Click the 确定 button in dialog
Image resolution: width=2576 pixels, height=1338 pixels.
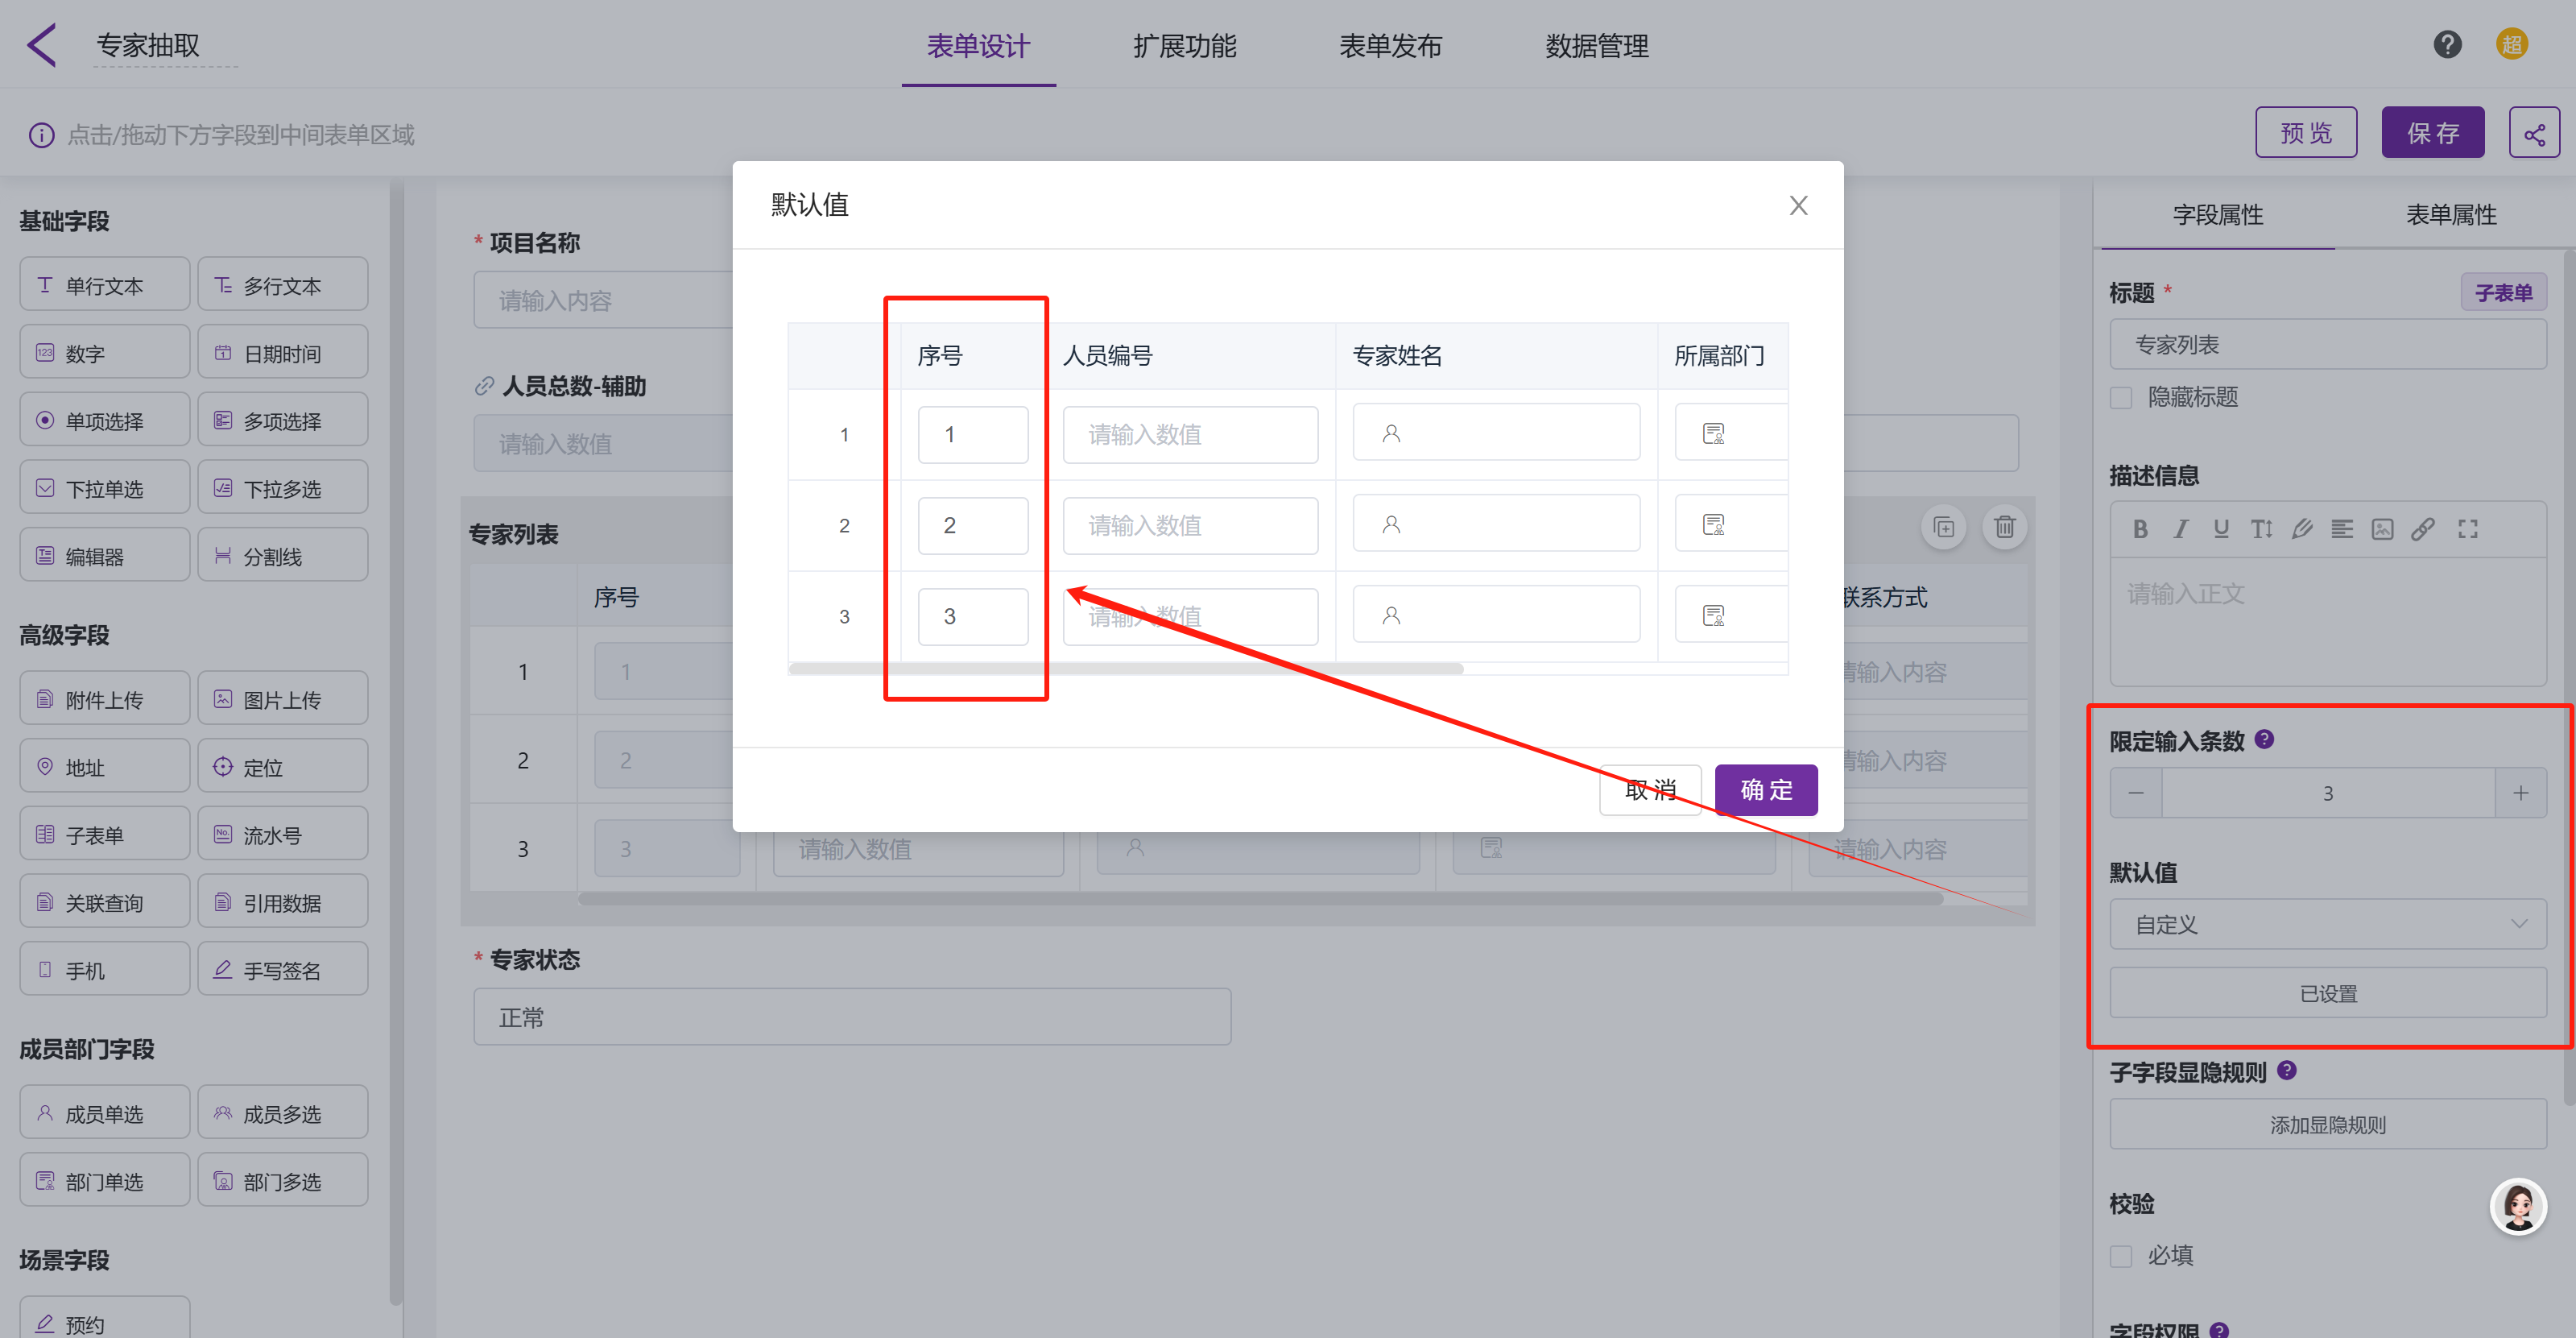1765,790
